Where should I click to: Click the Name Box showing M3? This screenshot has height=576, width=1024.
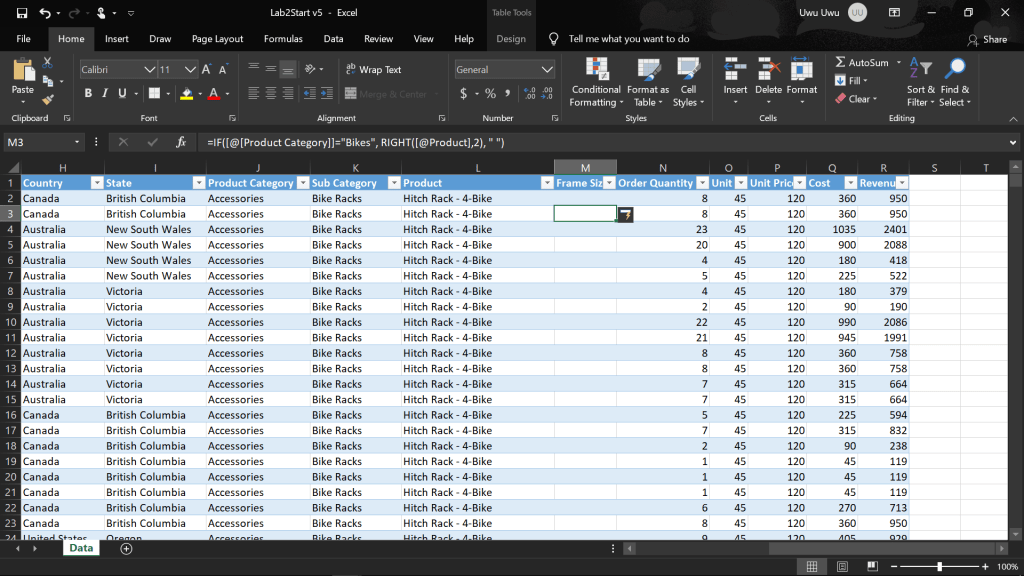40,142
